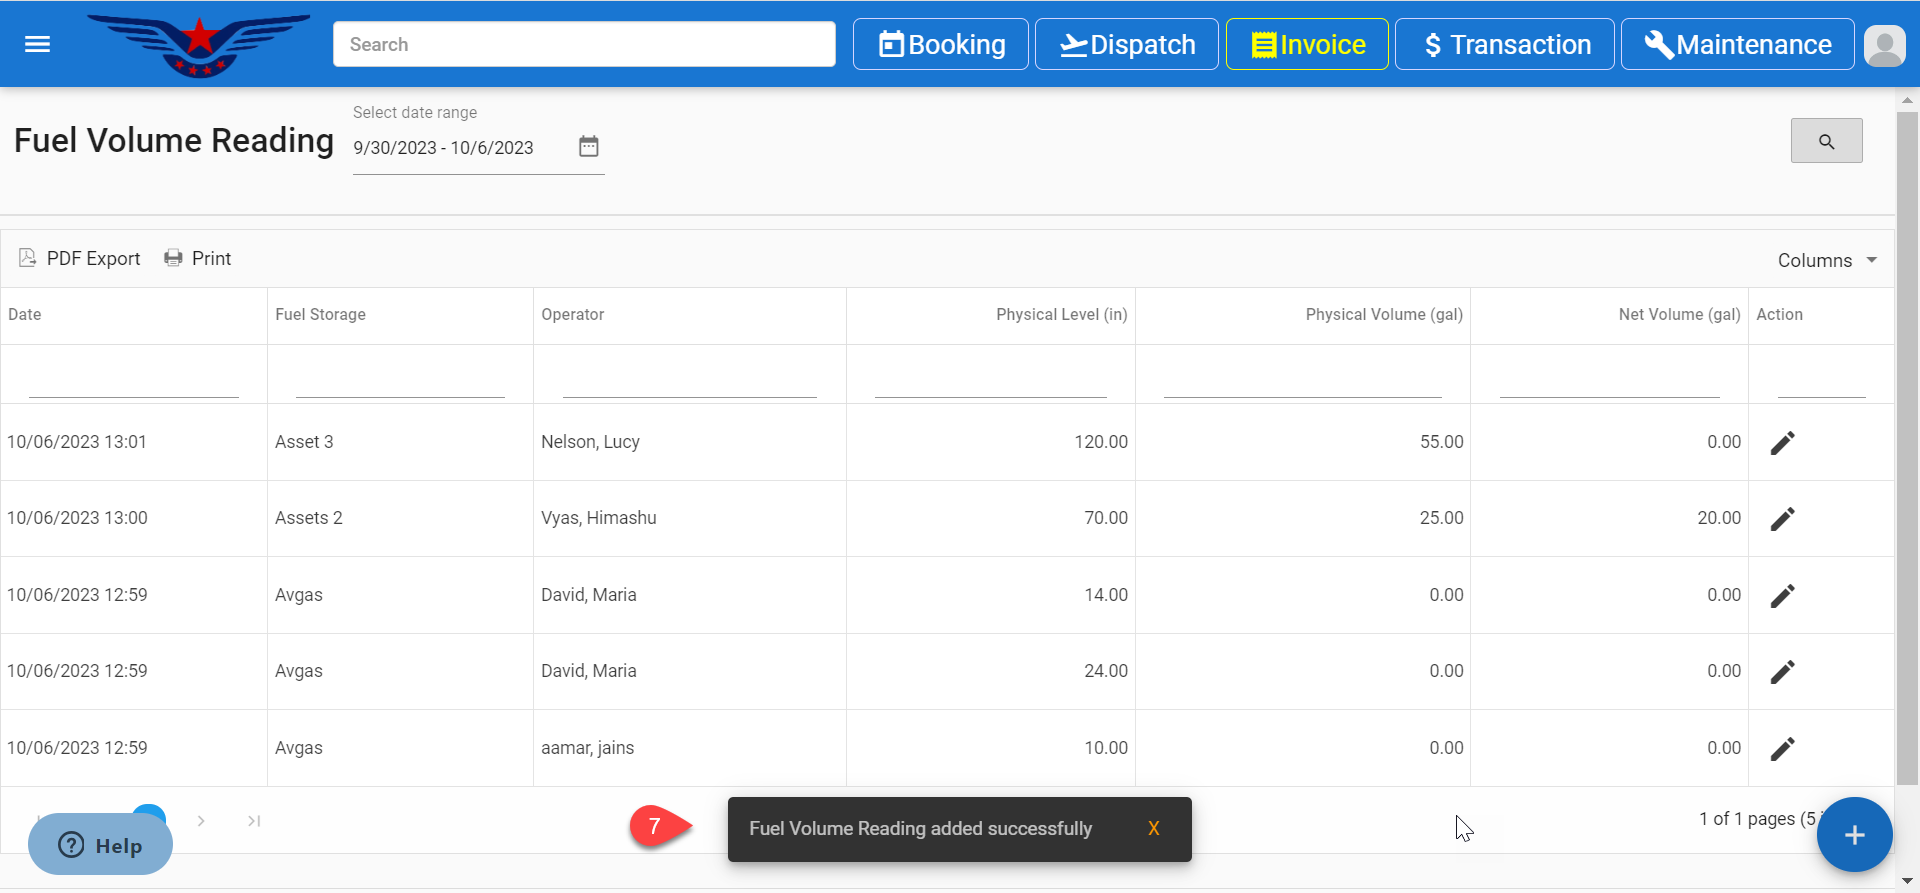This screenshot has height=893, width=1920.
Task: Open the user profile avatar
Action: tap(1884, 45)
